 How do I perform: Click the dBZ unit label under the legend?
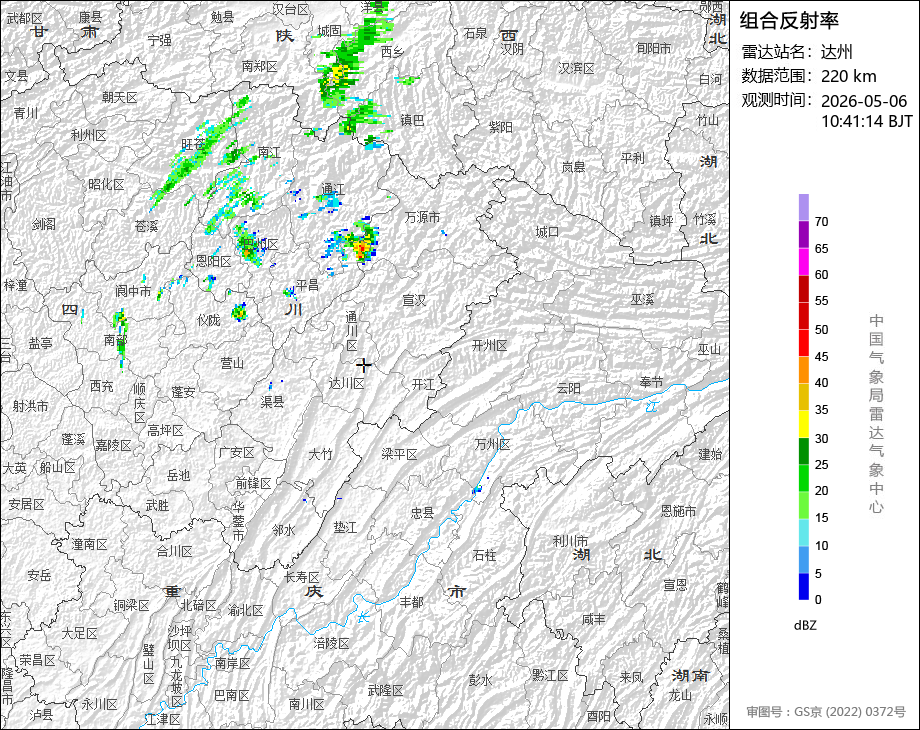coord(805,625)
